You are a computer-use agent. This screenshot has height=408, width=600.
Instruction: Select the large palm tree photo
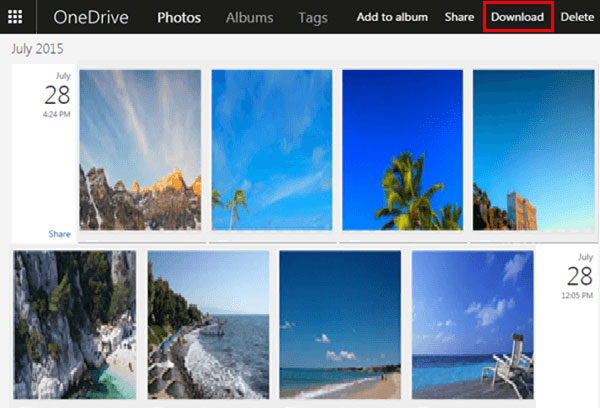point(402,150)
